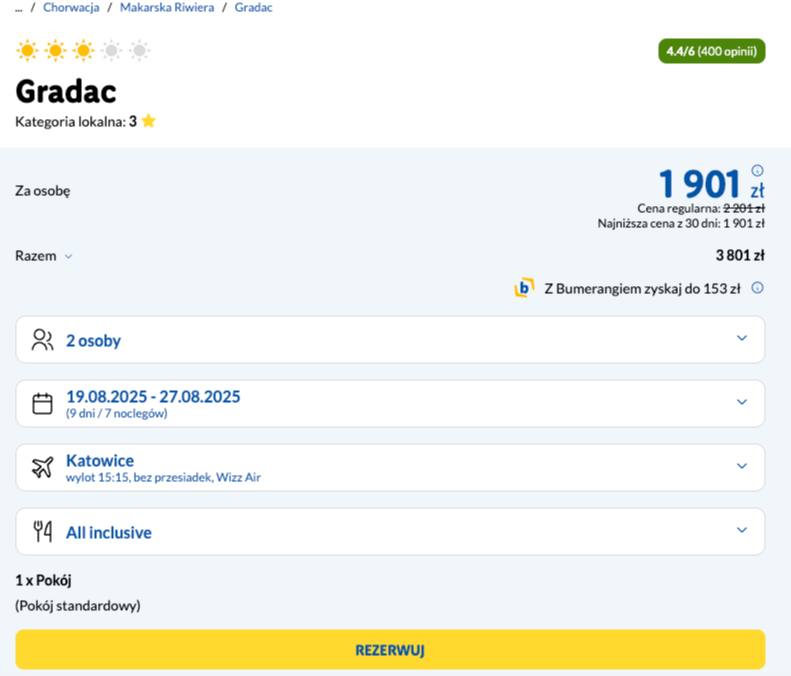Click the (9 dni / 7 noclegów) text
Screen dimensions: 791x676
tap(117, 413)
